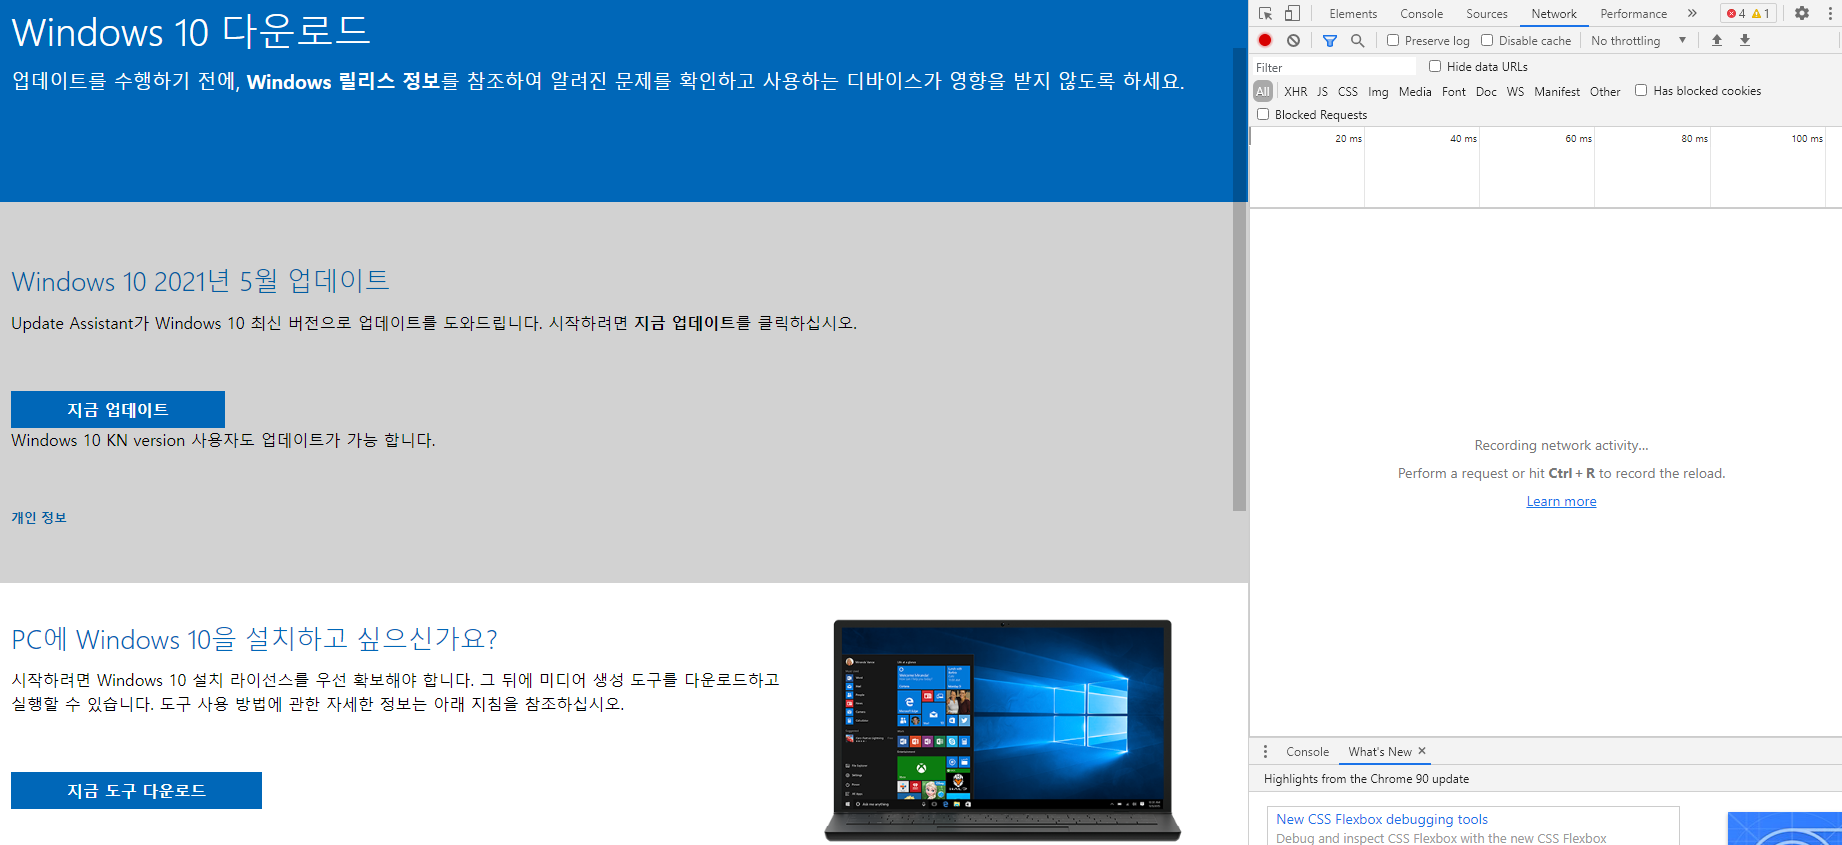Switch to the Elements tab

tap(1353, 14)
